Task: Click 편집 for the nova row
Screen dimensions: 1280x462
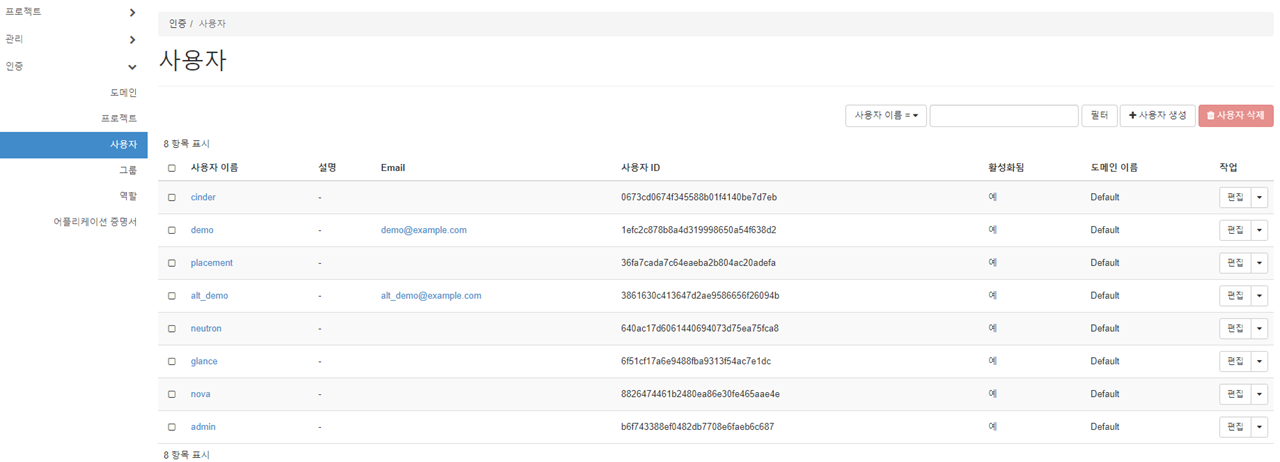Action: click(1234, 394)
